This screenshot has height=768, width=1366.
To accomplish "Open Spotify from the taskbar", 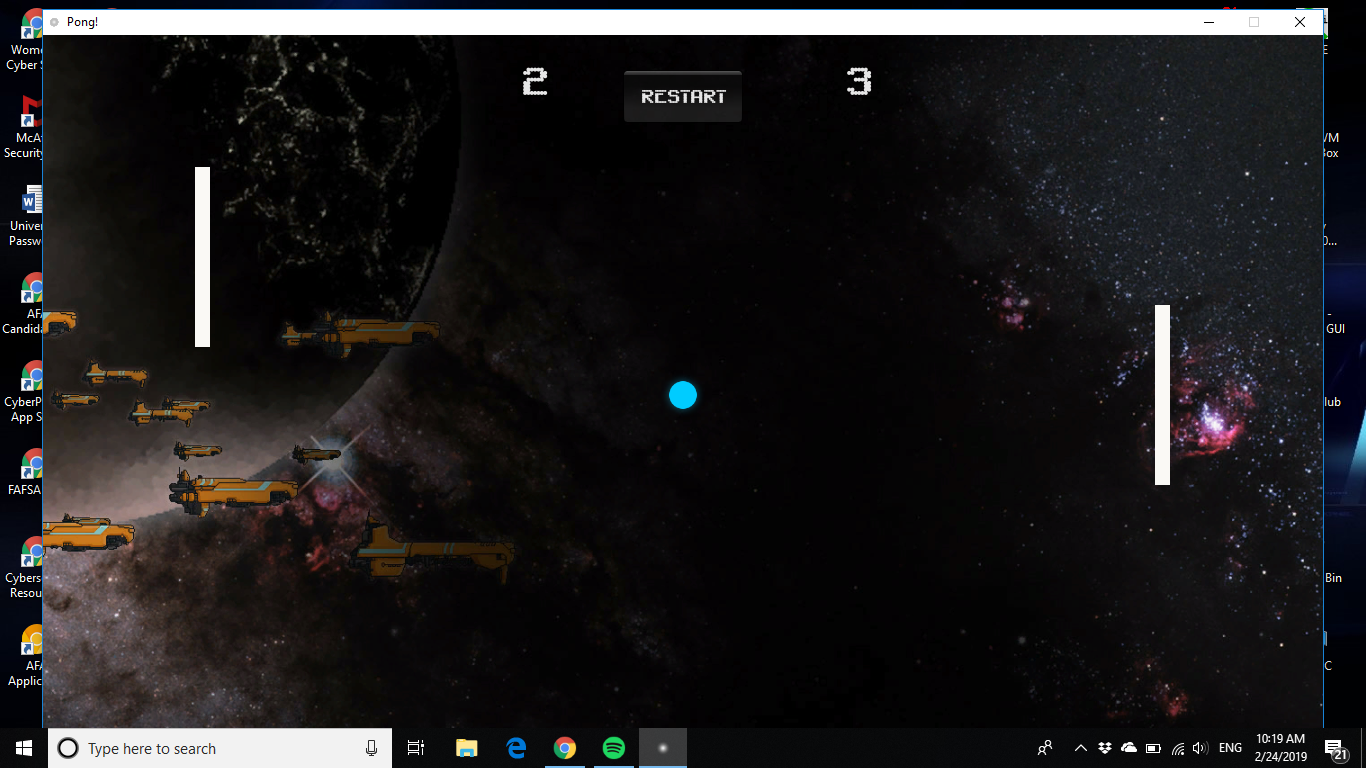I will point(614,748).
